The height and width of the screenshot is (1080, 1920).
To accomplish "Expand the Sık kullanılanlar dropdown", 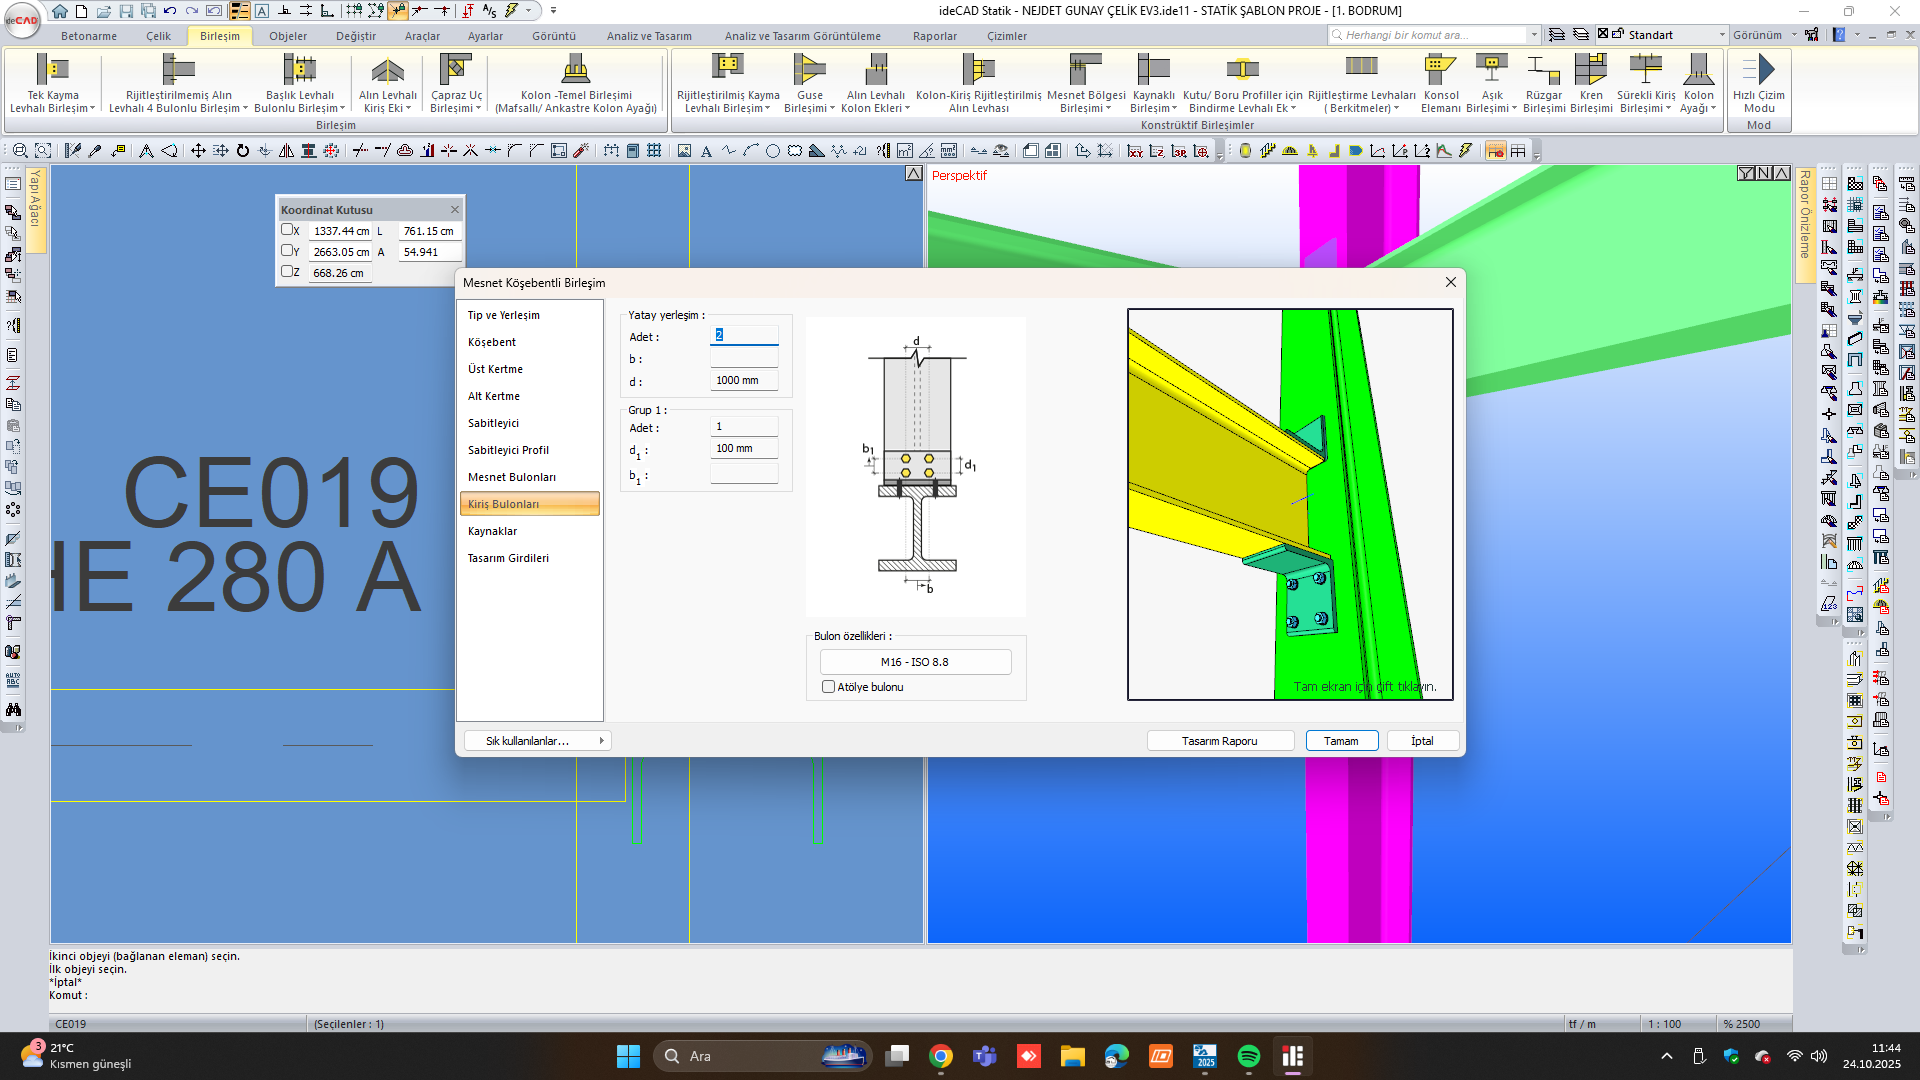I will click(x=537, y=741).
